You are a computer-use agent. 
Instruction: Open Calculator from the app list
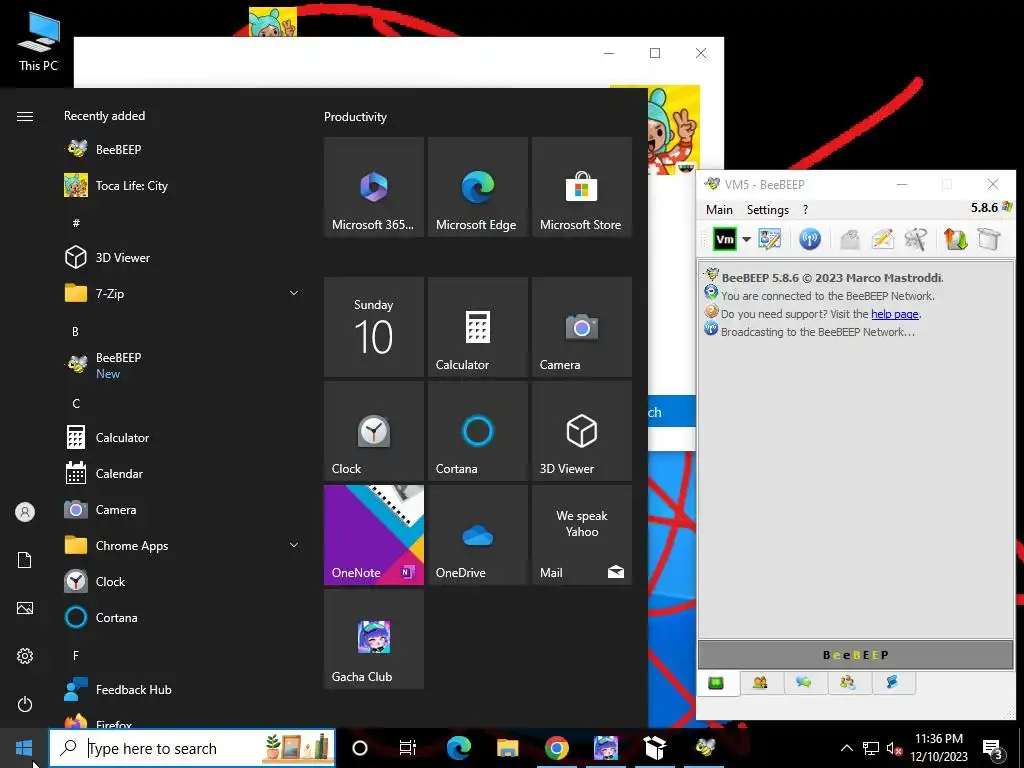(x=183, y=438)
